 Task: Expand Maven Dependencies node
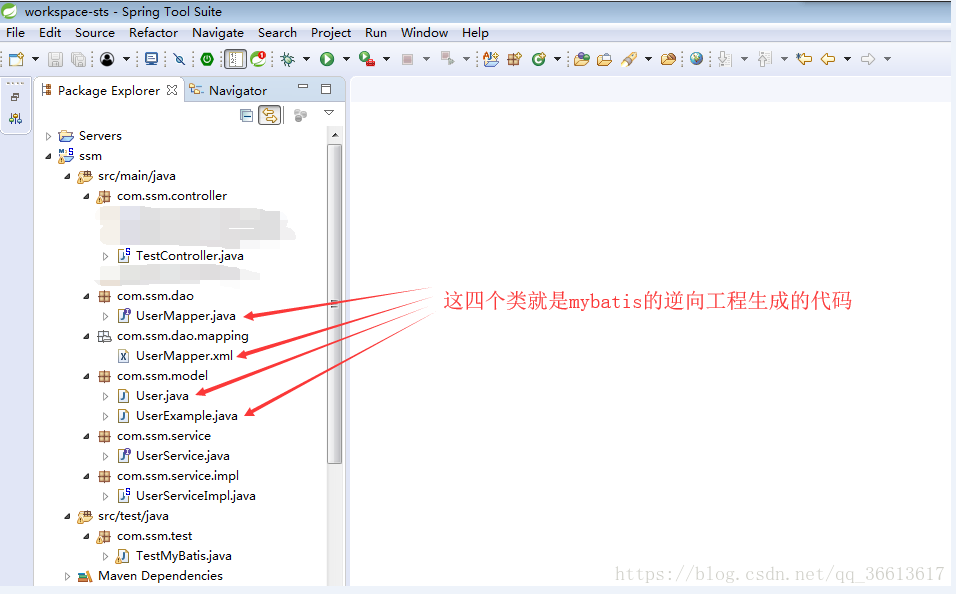[x=67, y=576]
